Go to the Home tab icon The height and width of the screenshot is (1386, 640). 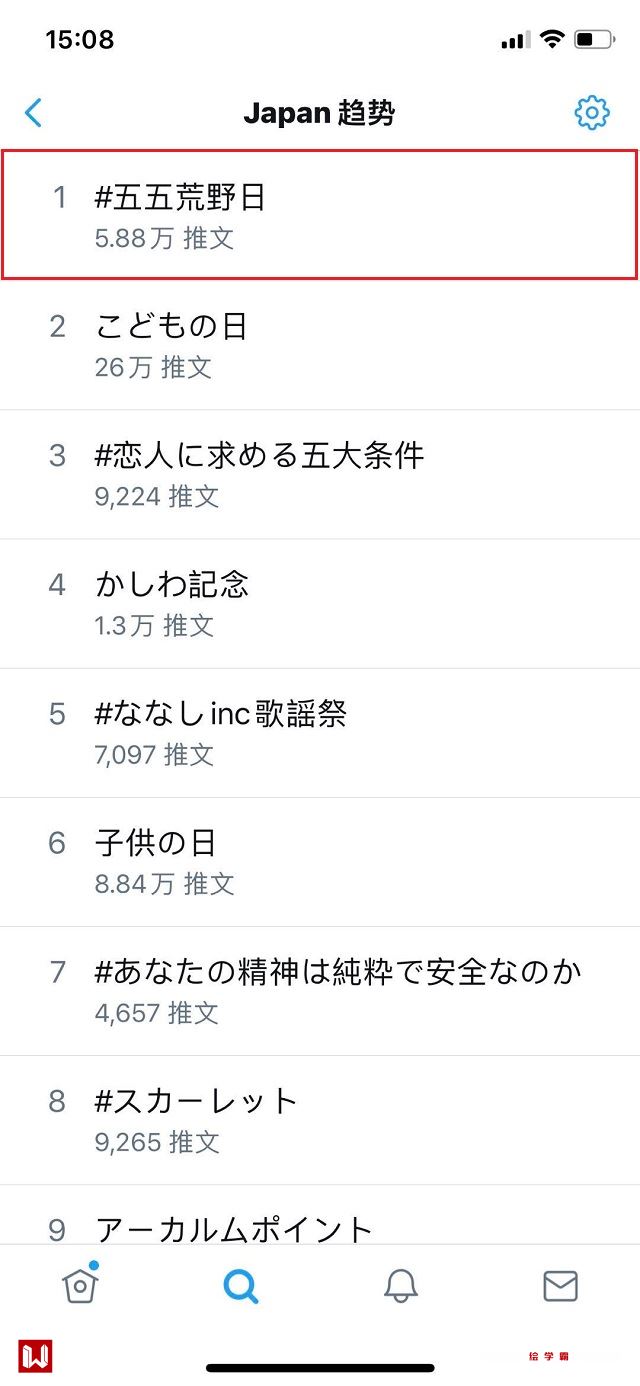pyautogui.click(x=80, y=1285)
